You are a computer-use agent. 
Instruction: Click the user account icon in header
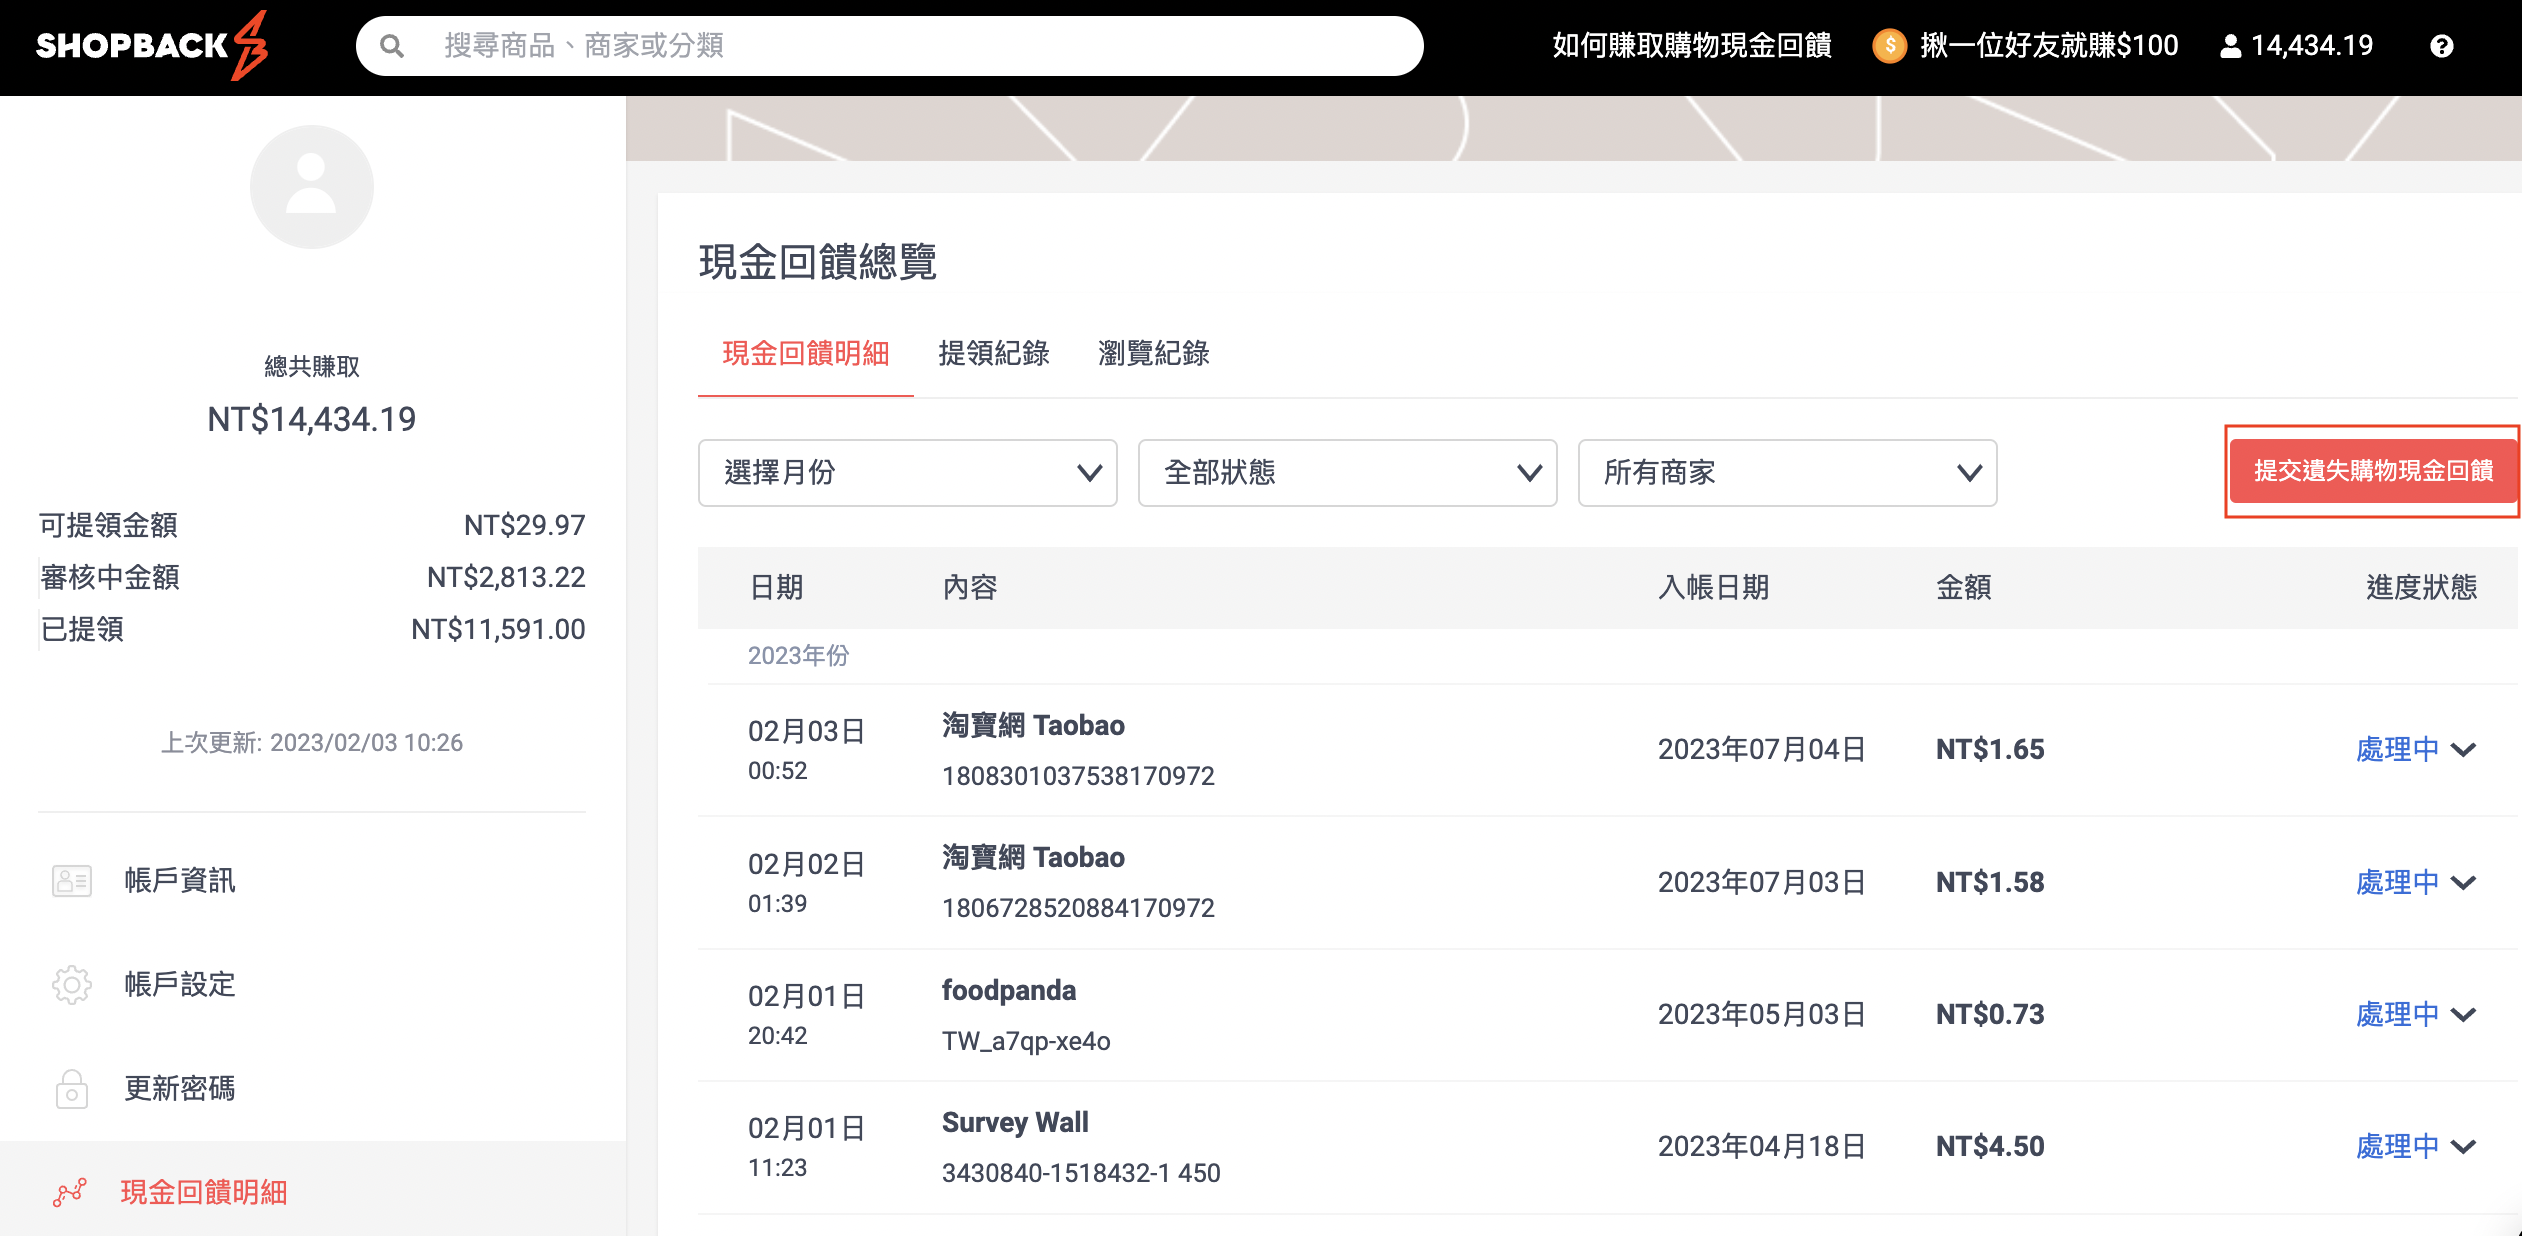(x=2230, y=46)
